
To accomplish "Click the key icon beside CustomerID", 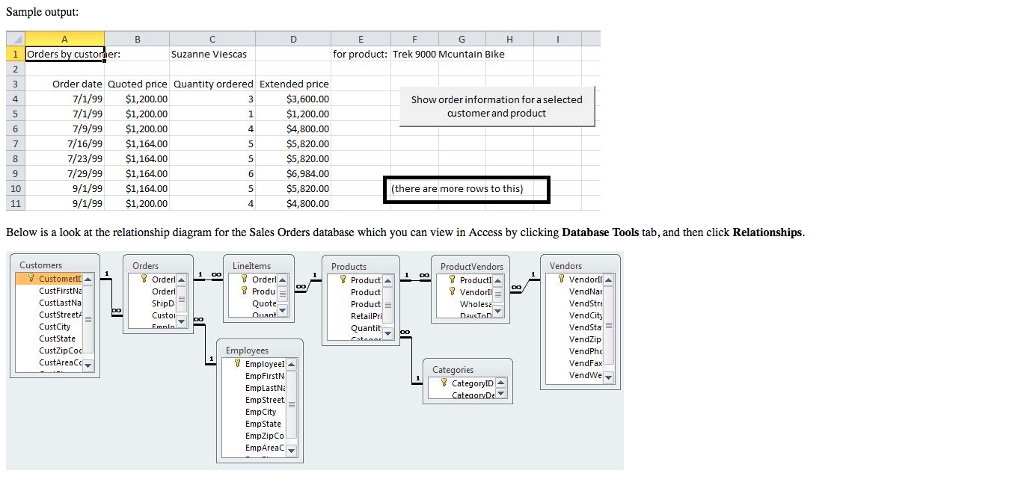I will pos(31,279).
